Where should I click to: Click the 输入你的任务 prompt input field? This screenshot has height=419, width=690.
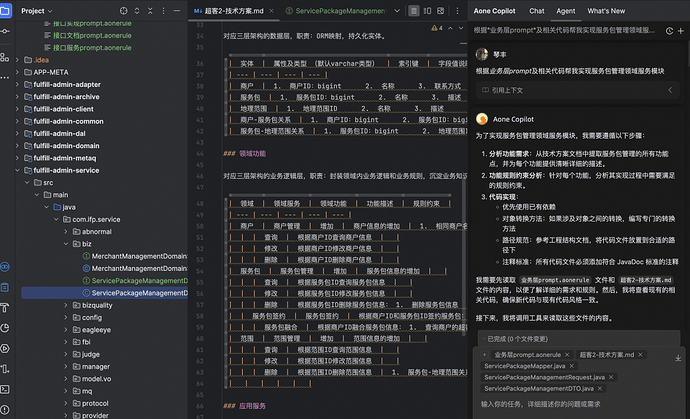pos(576,404)
